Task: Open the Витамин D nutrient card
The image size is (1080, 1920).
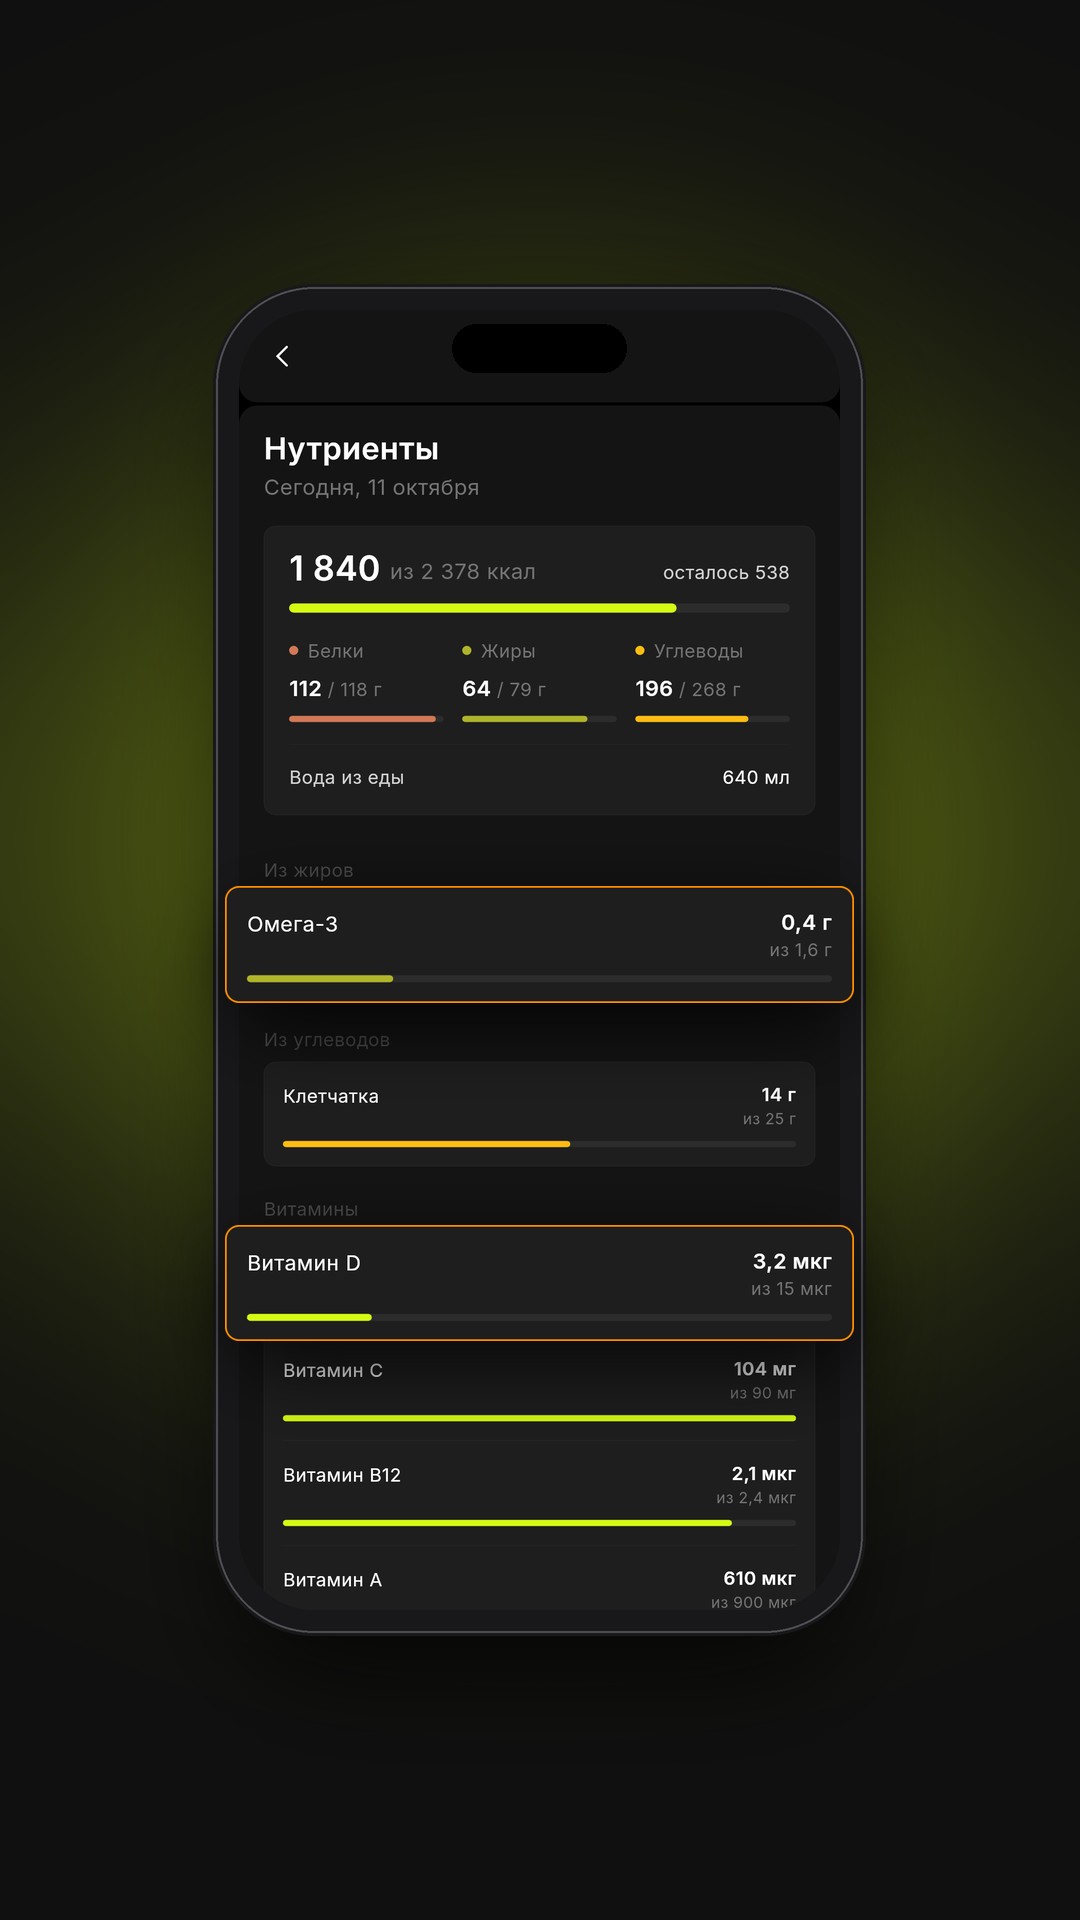Action: coord(539,1283)
